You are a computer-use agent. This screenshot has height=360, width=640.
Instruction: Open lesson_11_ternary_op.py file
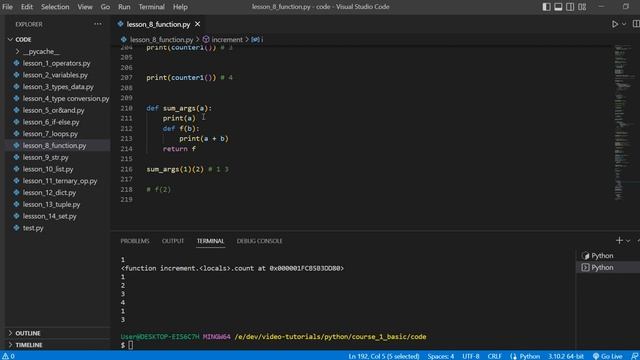(x=57, y=181)
